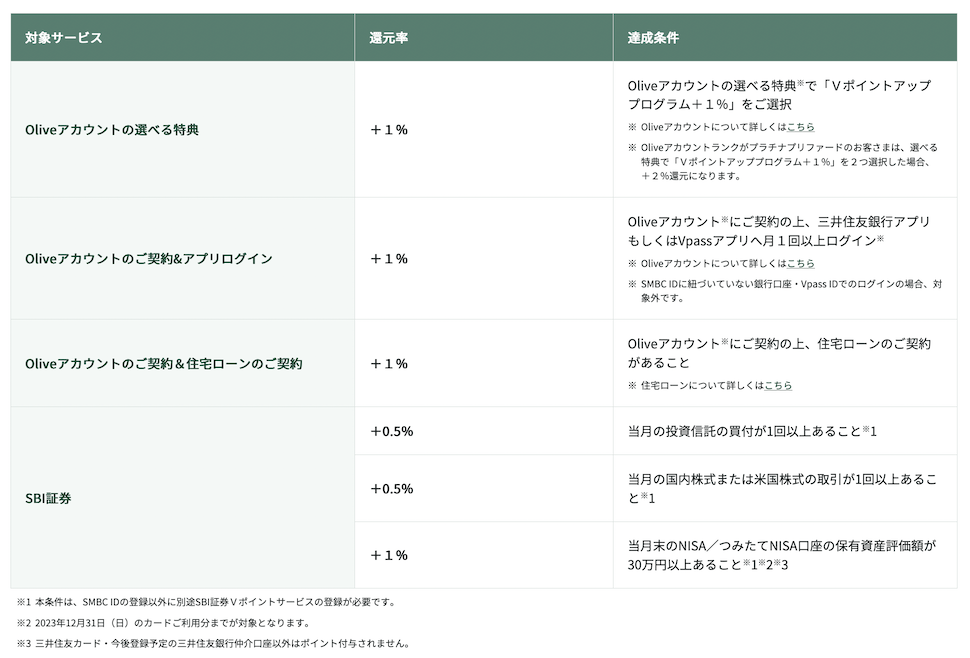Screen dimensions: 970x658
Task: Click the 国内株式または米国株式 condition text
Action: pos(783,489)
